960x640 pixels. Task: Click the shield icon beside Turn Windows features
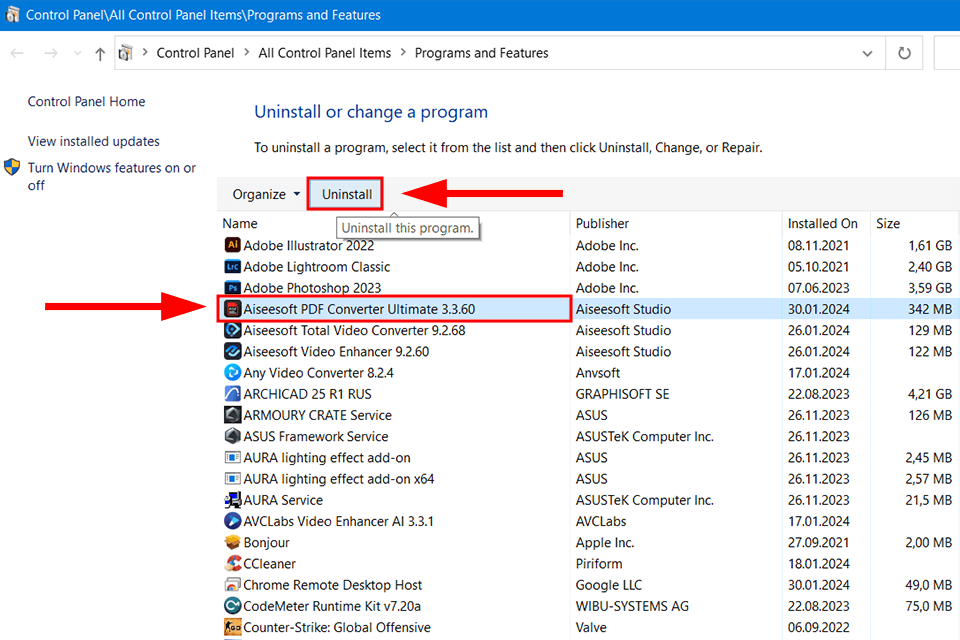[12, 167]
